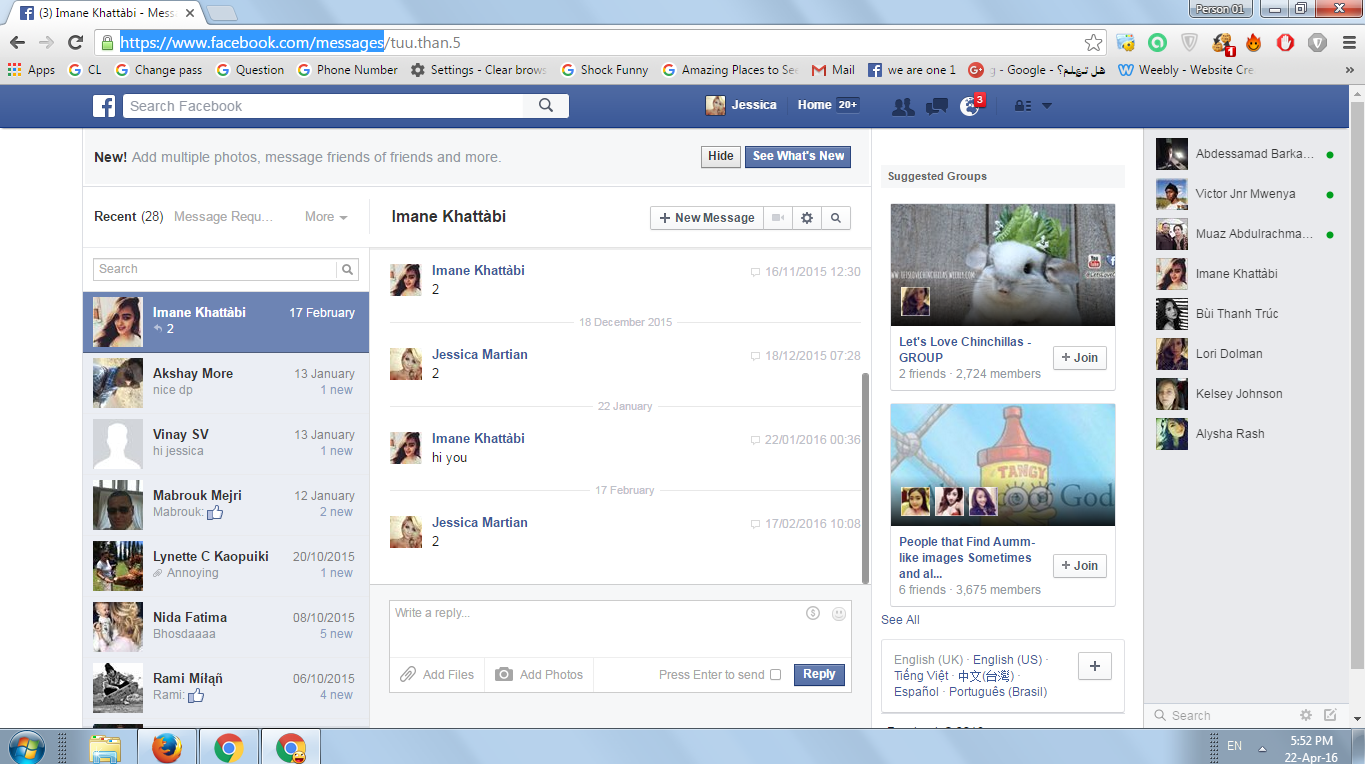Open the More dropdown in messages
Screen dimensions: 1365x764
(x=326, y=217)
